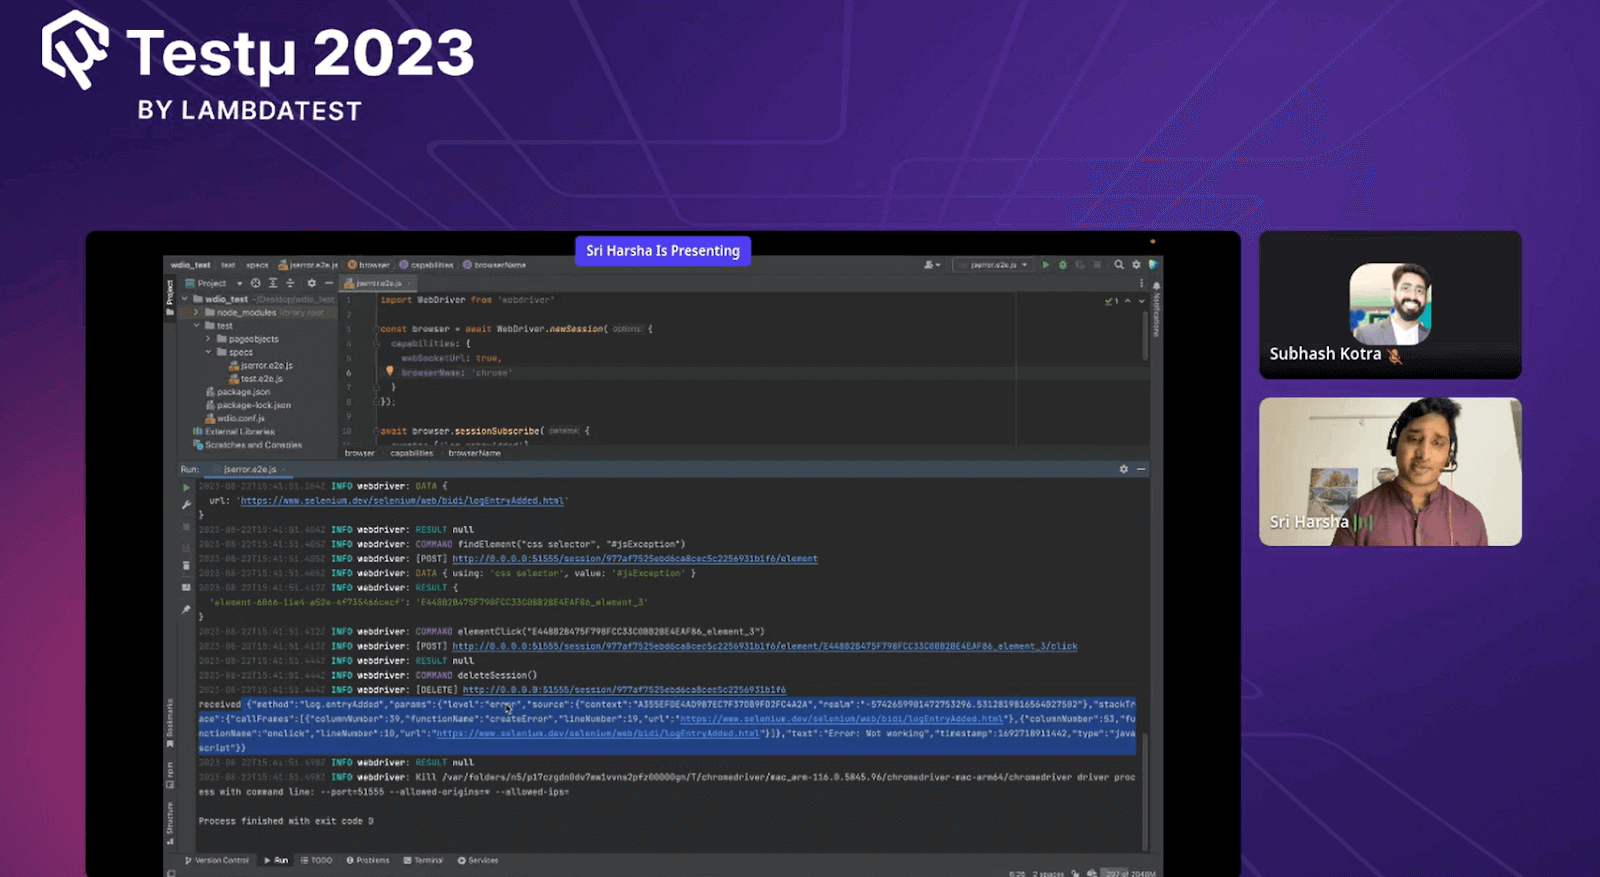Viewport: 1600px width, 877px height.
Task: Click the wrench icon in the Run panel gutter
Action: click(x=186, y=506)
